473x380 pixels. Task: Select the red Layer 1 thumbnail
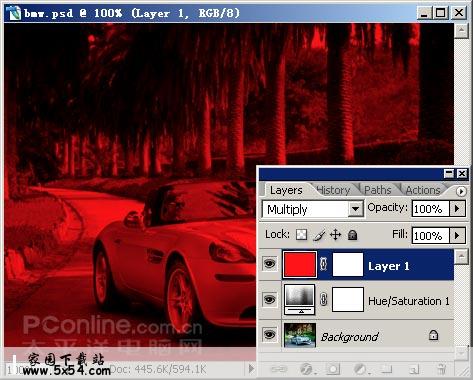pos(299,265)
